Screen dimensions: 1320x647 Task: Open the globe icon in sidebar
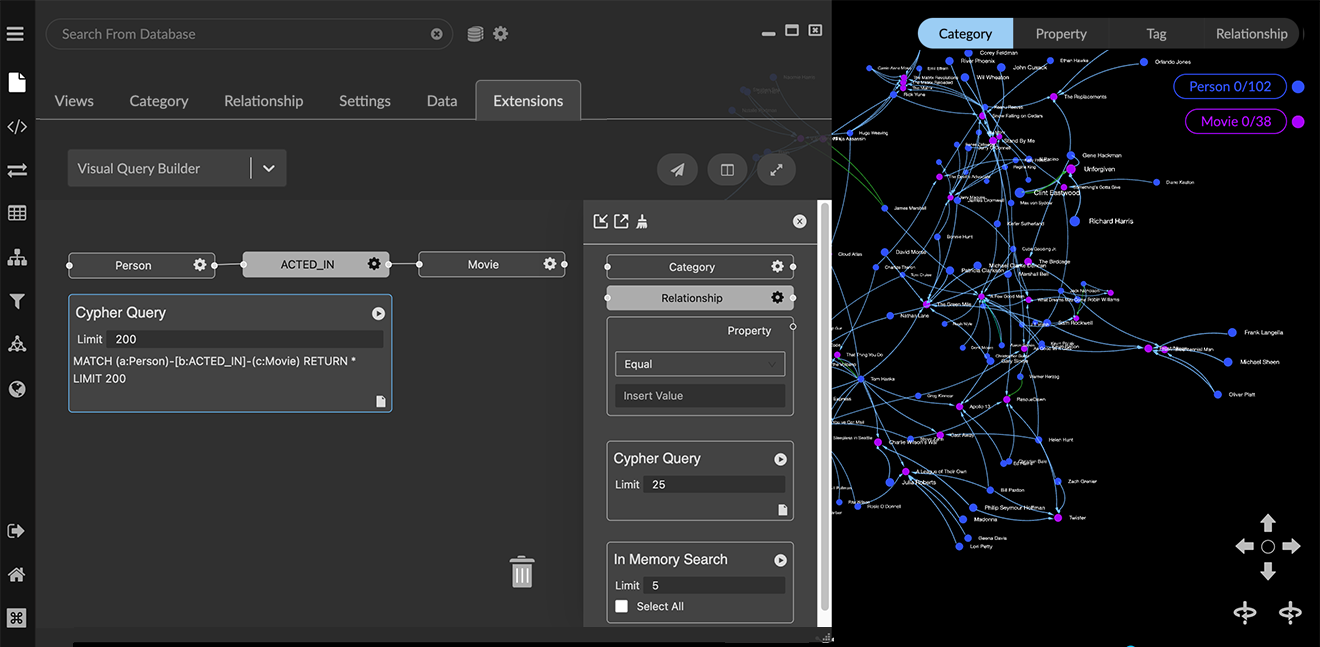click(x=17, y=389)
